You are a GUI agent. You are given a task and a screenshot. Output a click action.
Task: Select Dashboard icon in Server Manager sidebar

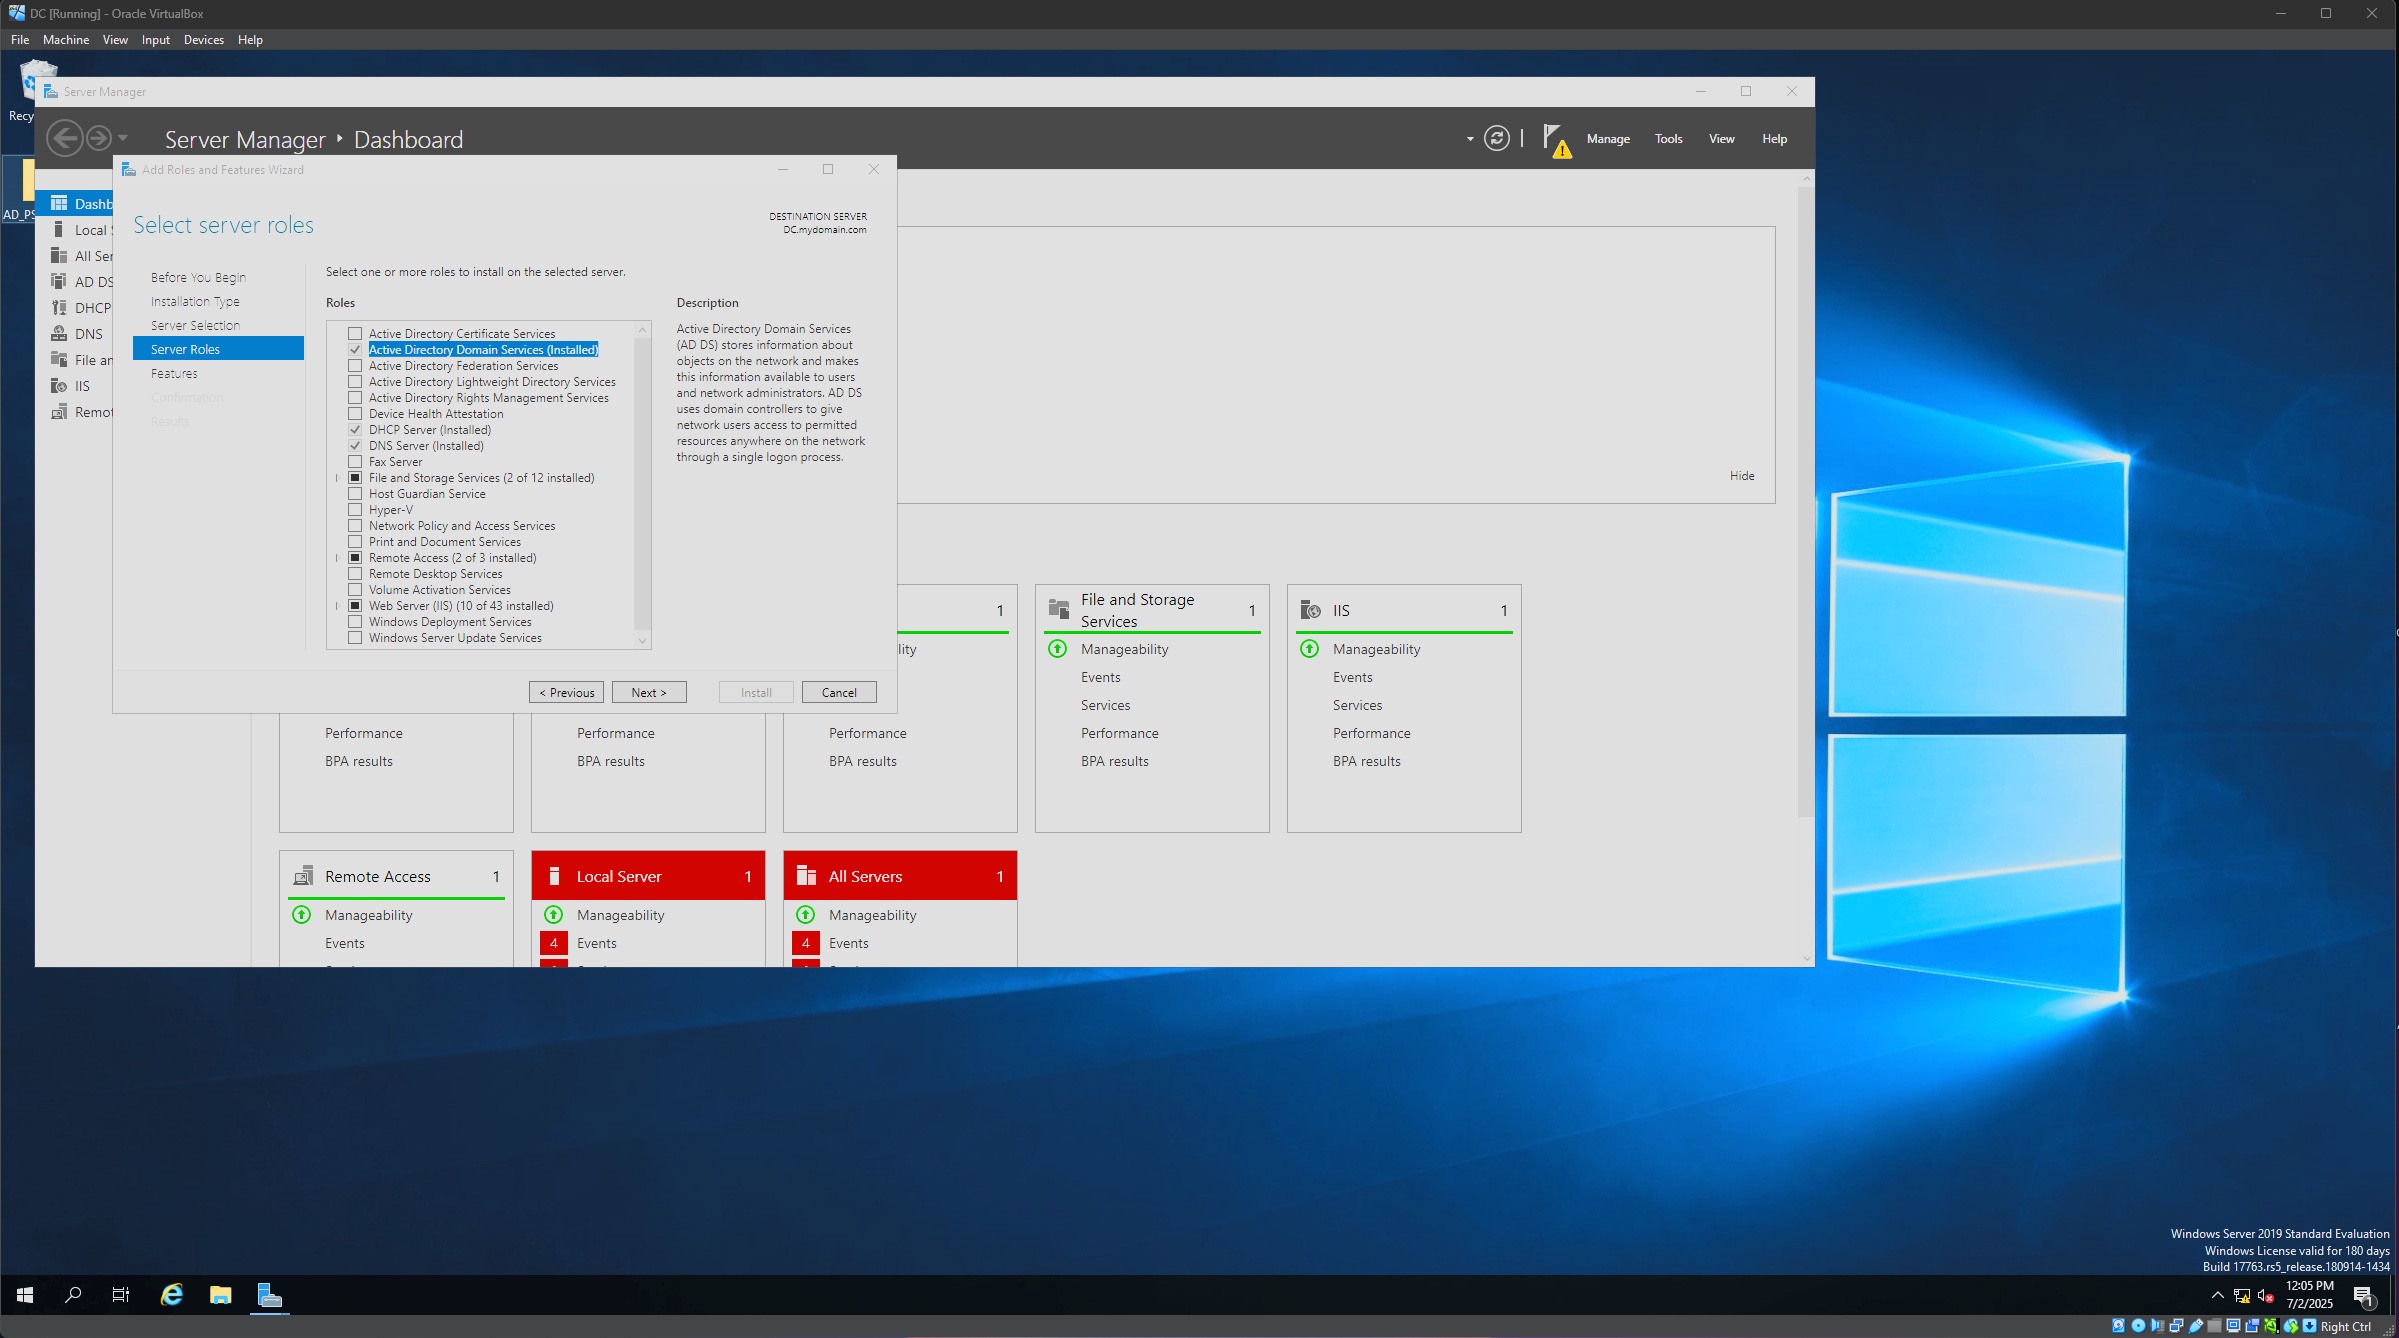(59, 203)
